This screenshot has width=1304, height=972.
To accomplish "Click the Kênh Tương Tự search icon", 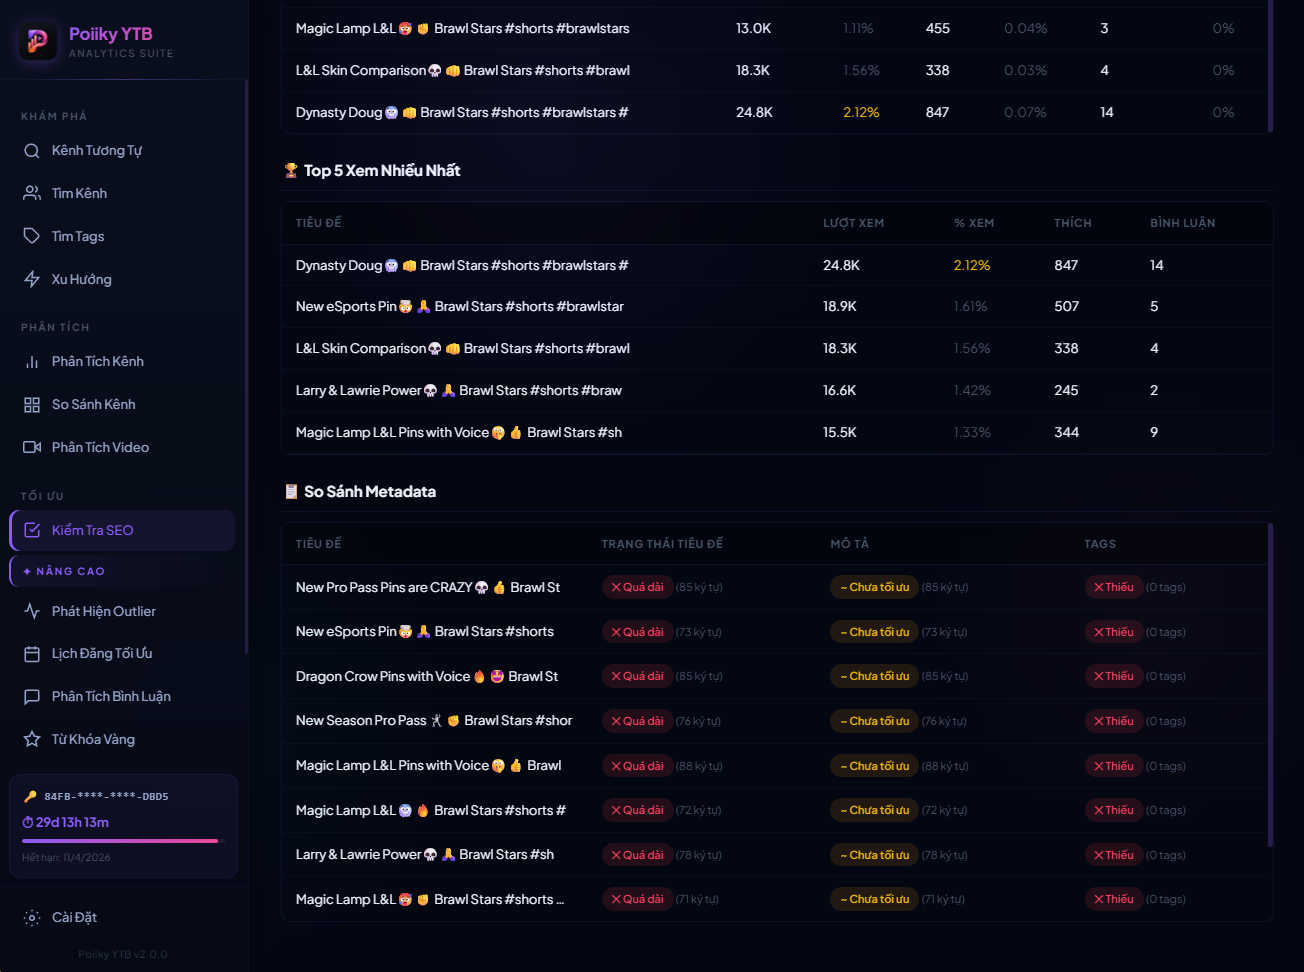I will pos(32,151).
